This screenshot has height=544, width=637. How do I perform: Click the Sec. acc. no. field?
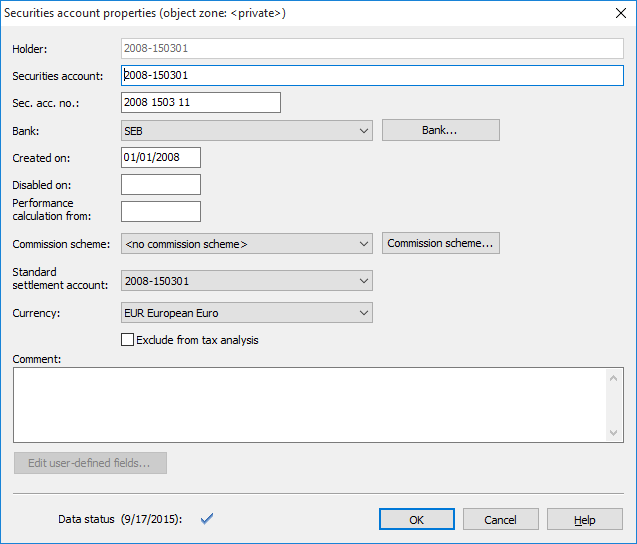200,102
